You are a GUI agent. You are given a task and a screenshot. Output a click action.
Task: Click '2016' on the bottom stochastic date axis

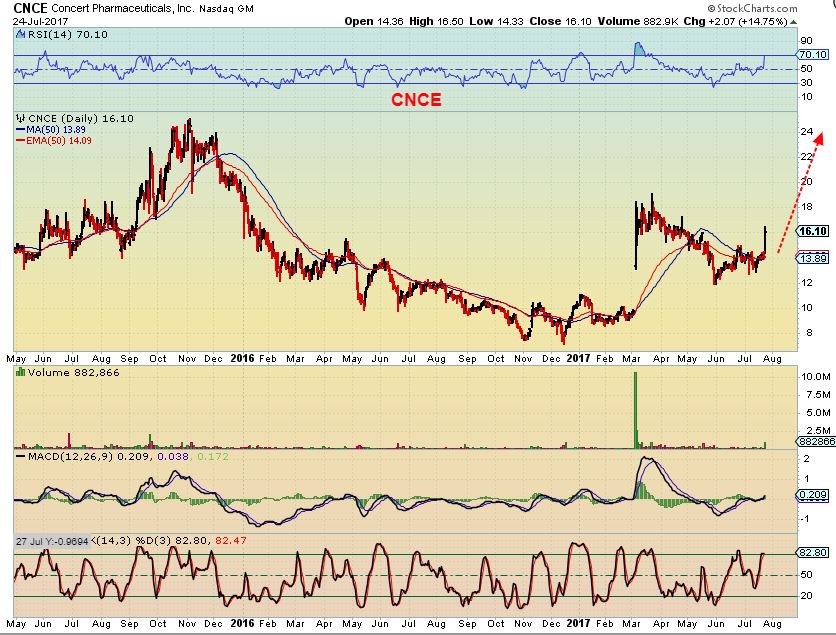242,623
